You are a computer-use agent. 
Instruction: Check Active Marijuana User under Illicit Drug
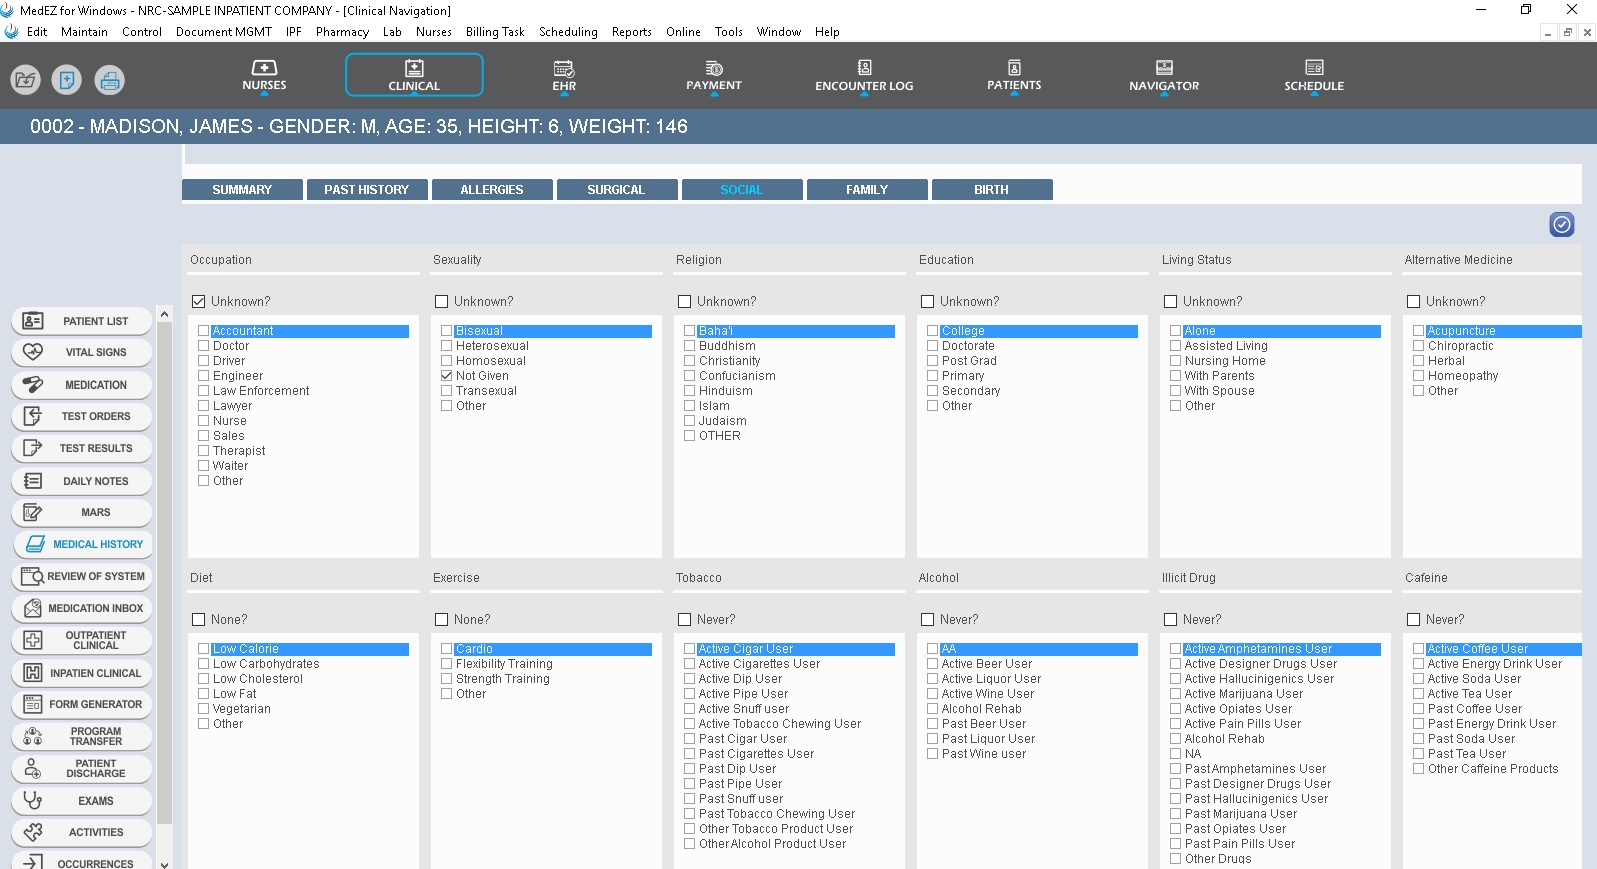coord(1176,694)
